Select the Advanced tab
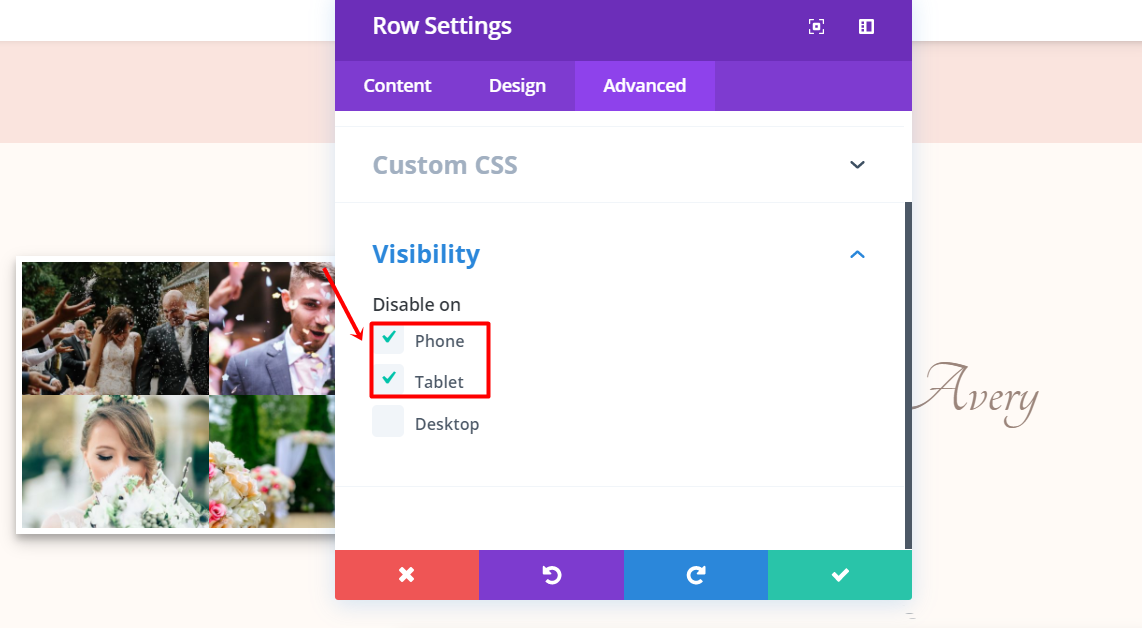 644,86
